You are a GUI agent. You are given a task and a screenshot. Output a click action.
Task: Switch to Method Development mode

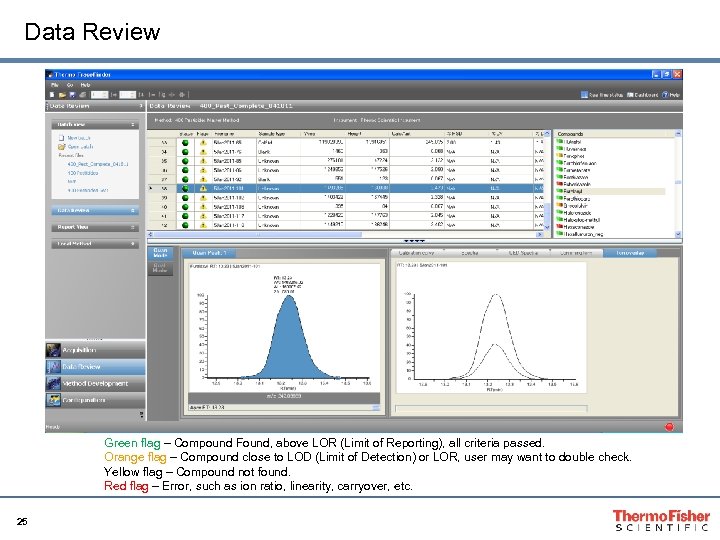tap(96, 383)
